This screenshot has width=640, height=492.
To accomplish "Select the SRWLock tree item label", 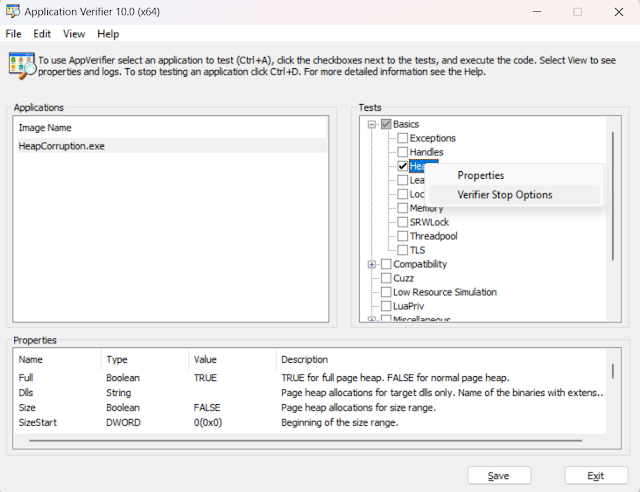I will point(429,222).
